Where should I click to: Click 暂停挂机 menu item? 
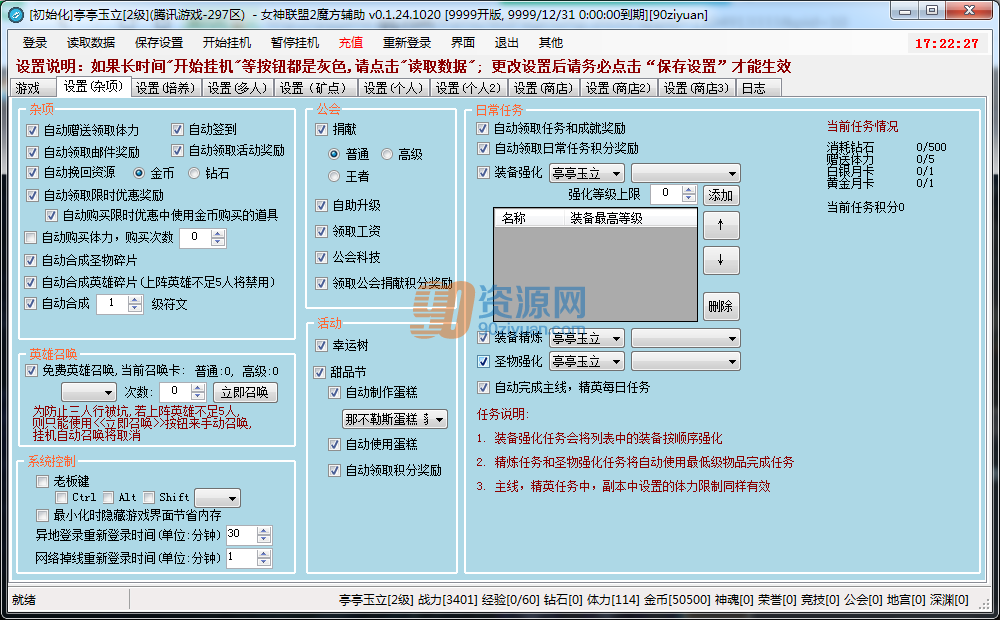click(295, 43)
